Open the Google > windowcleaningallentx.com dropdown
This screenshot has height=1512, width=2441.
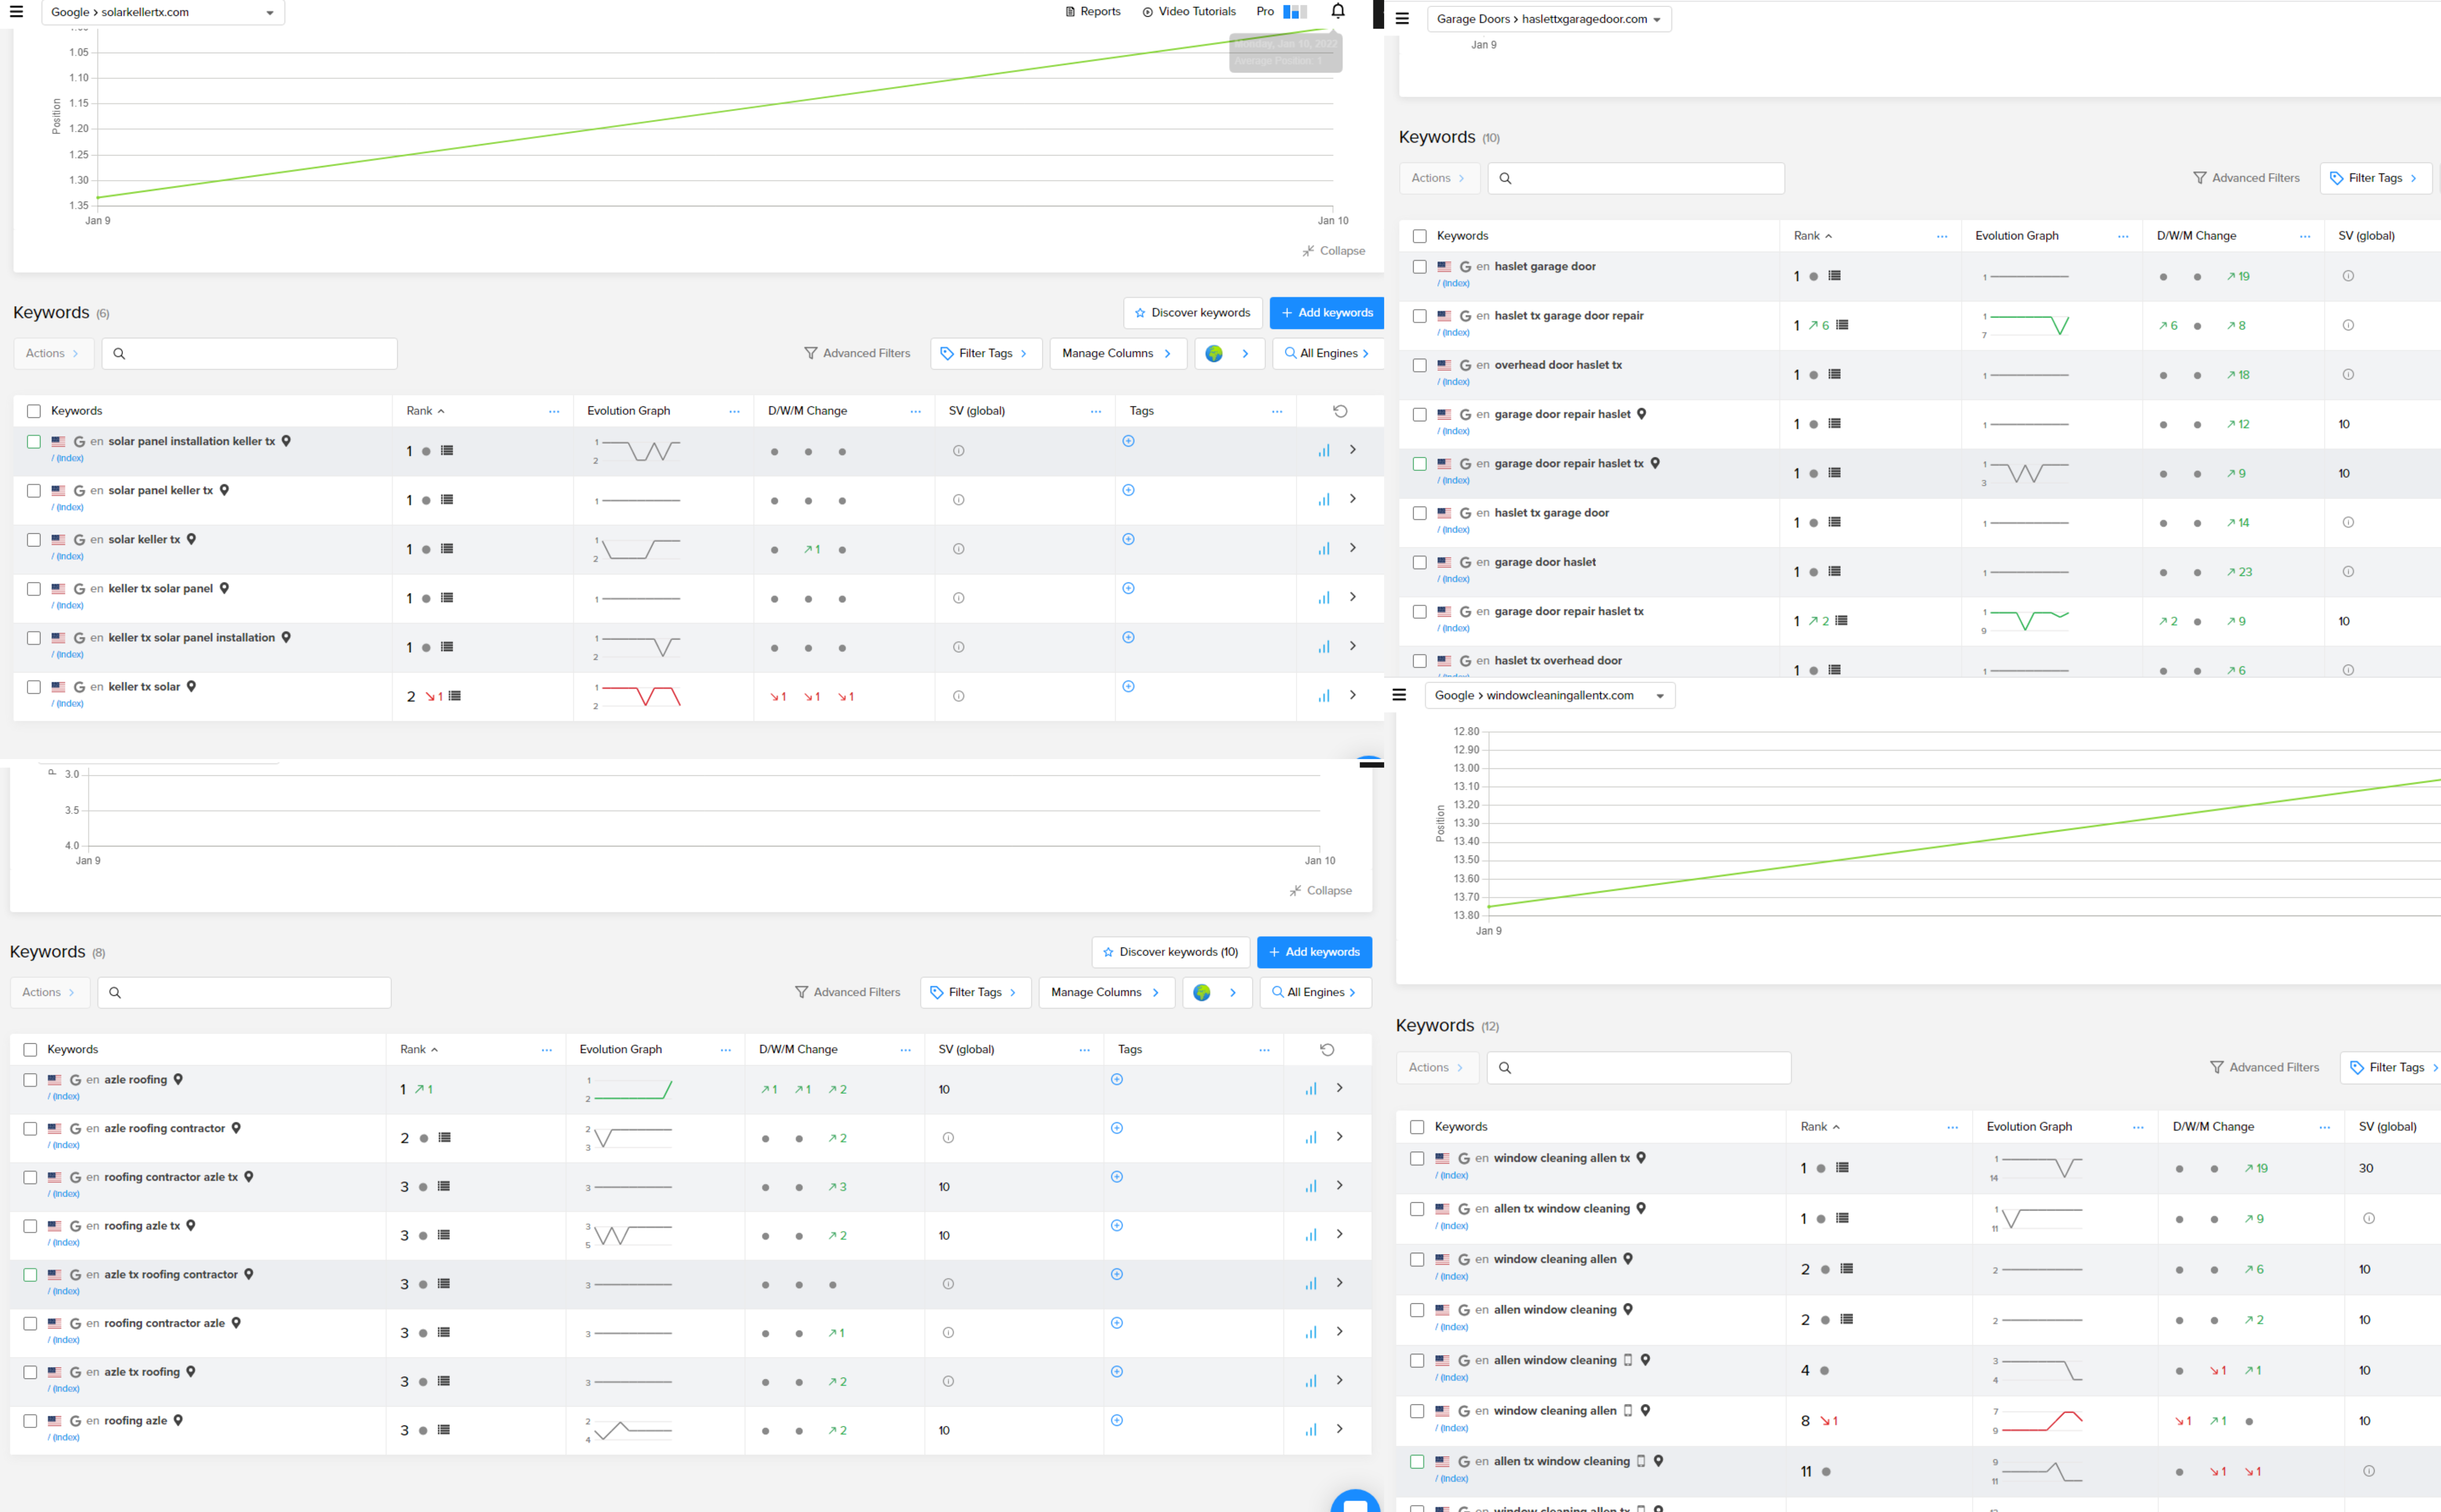[x=1549, y=695]
